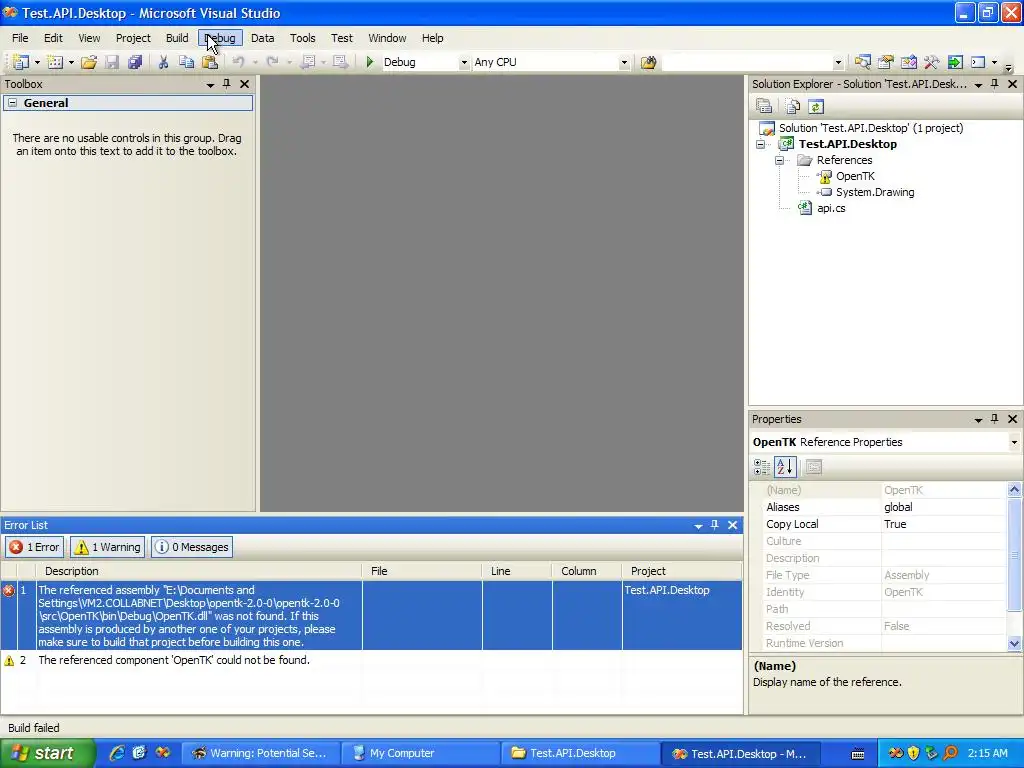Switch to My Computer taskbar button

421,754
